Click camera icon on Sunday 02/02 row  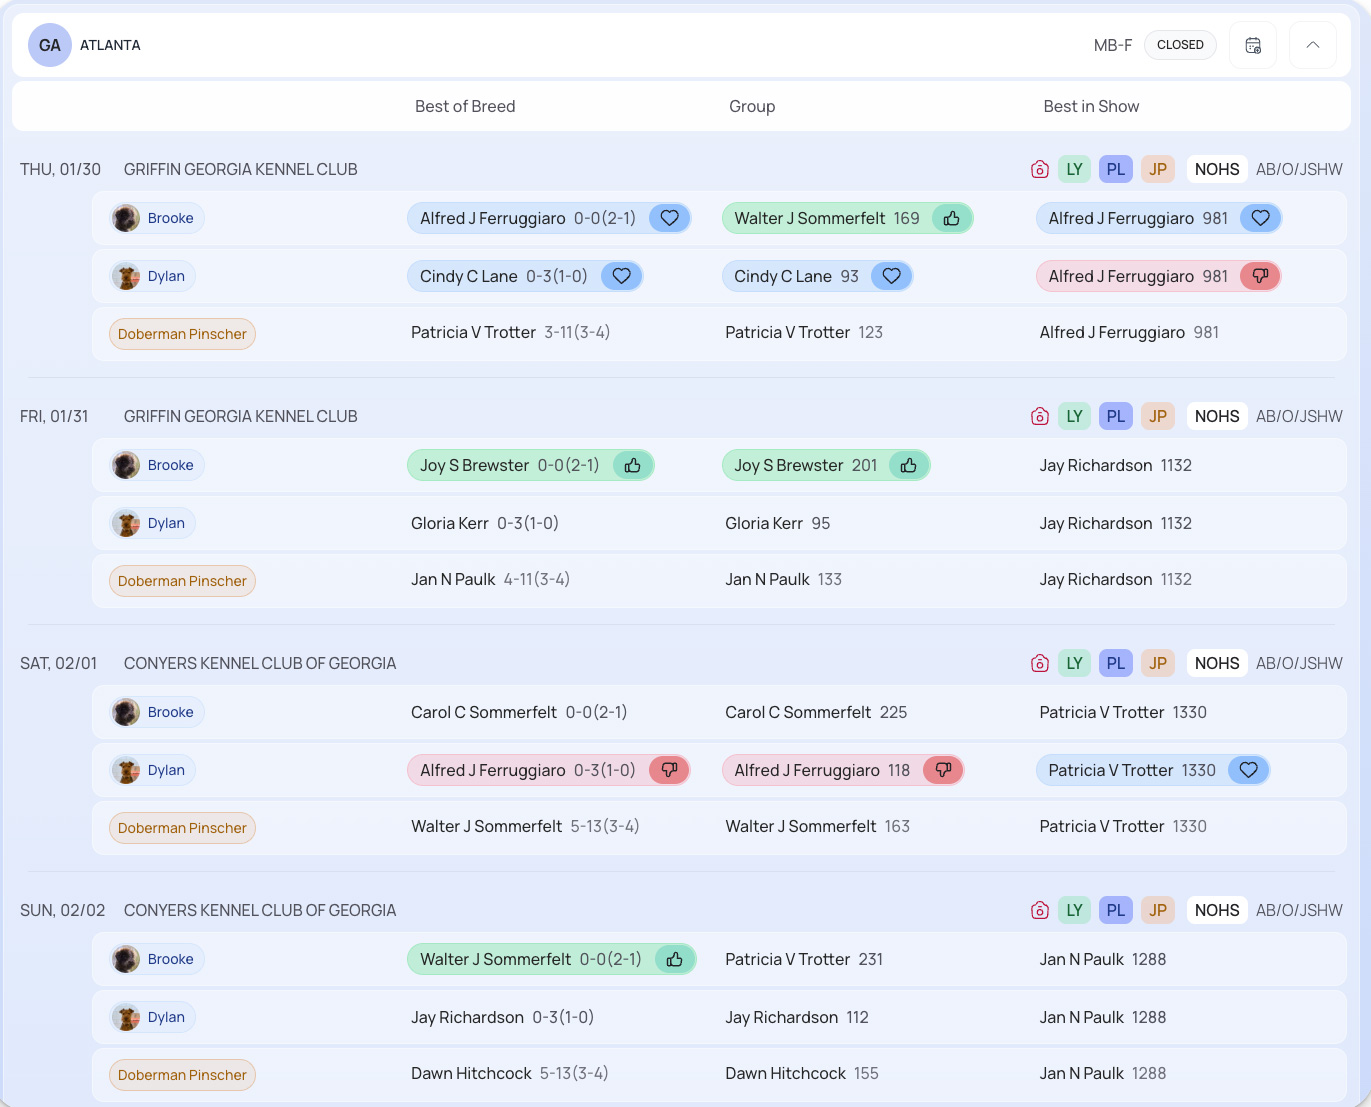tap(1039, 910)
